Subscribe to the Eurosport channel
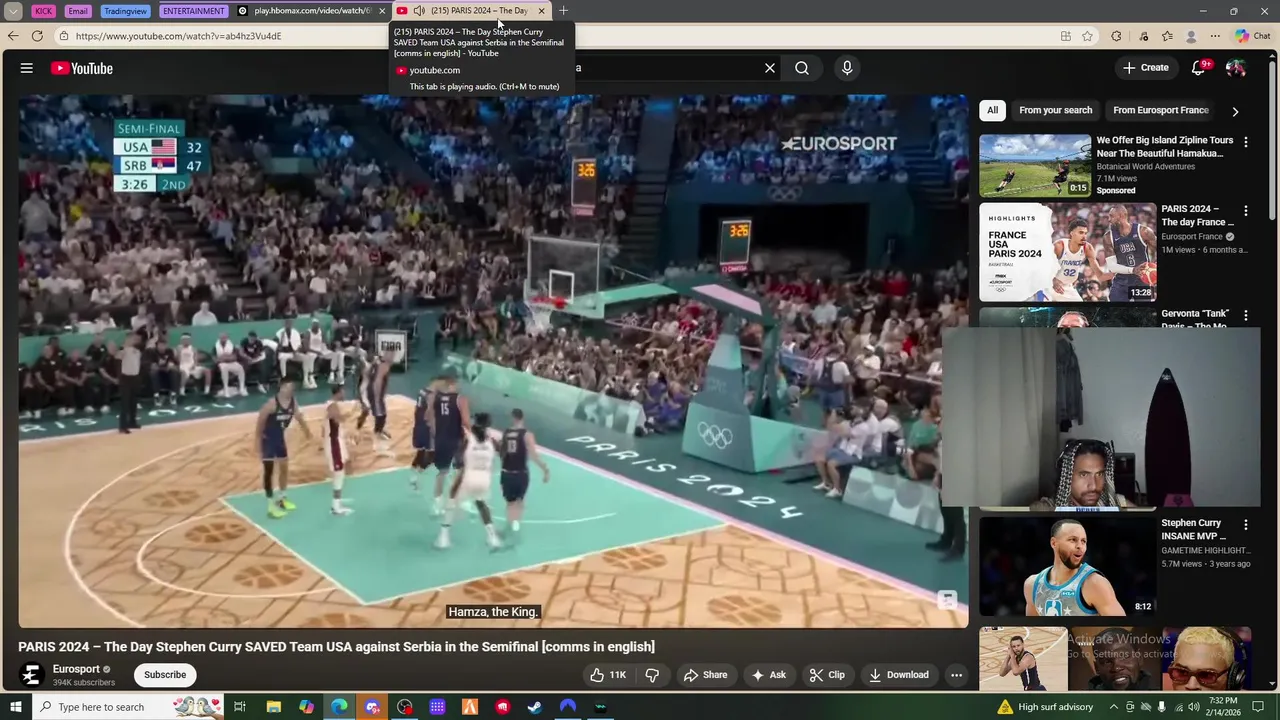 pos(165,675)
